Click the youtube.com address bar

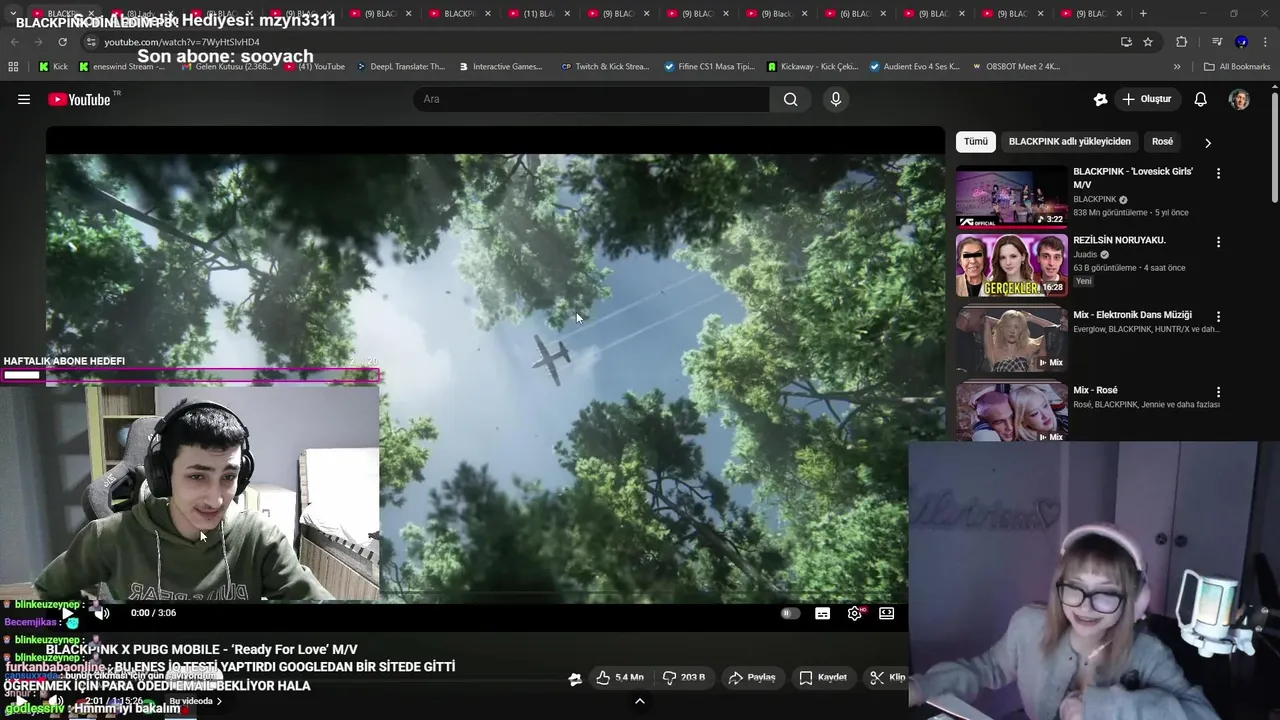coord(600,42)
